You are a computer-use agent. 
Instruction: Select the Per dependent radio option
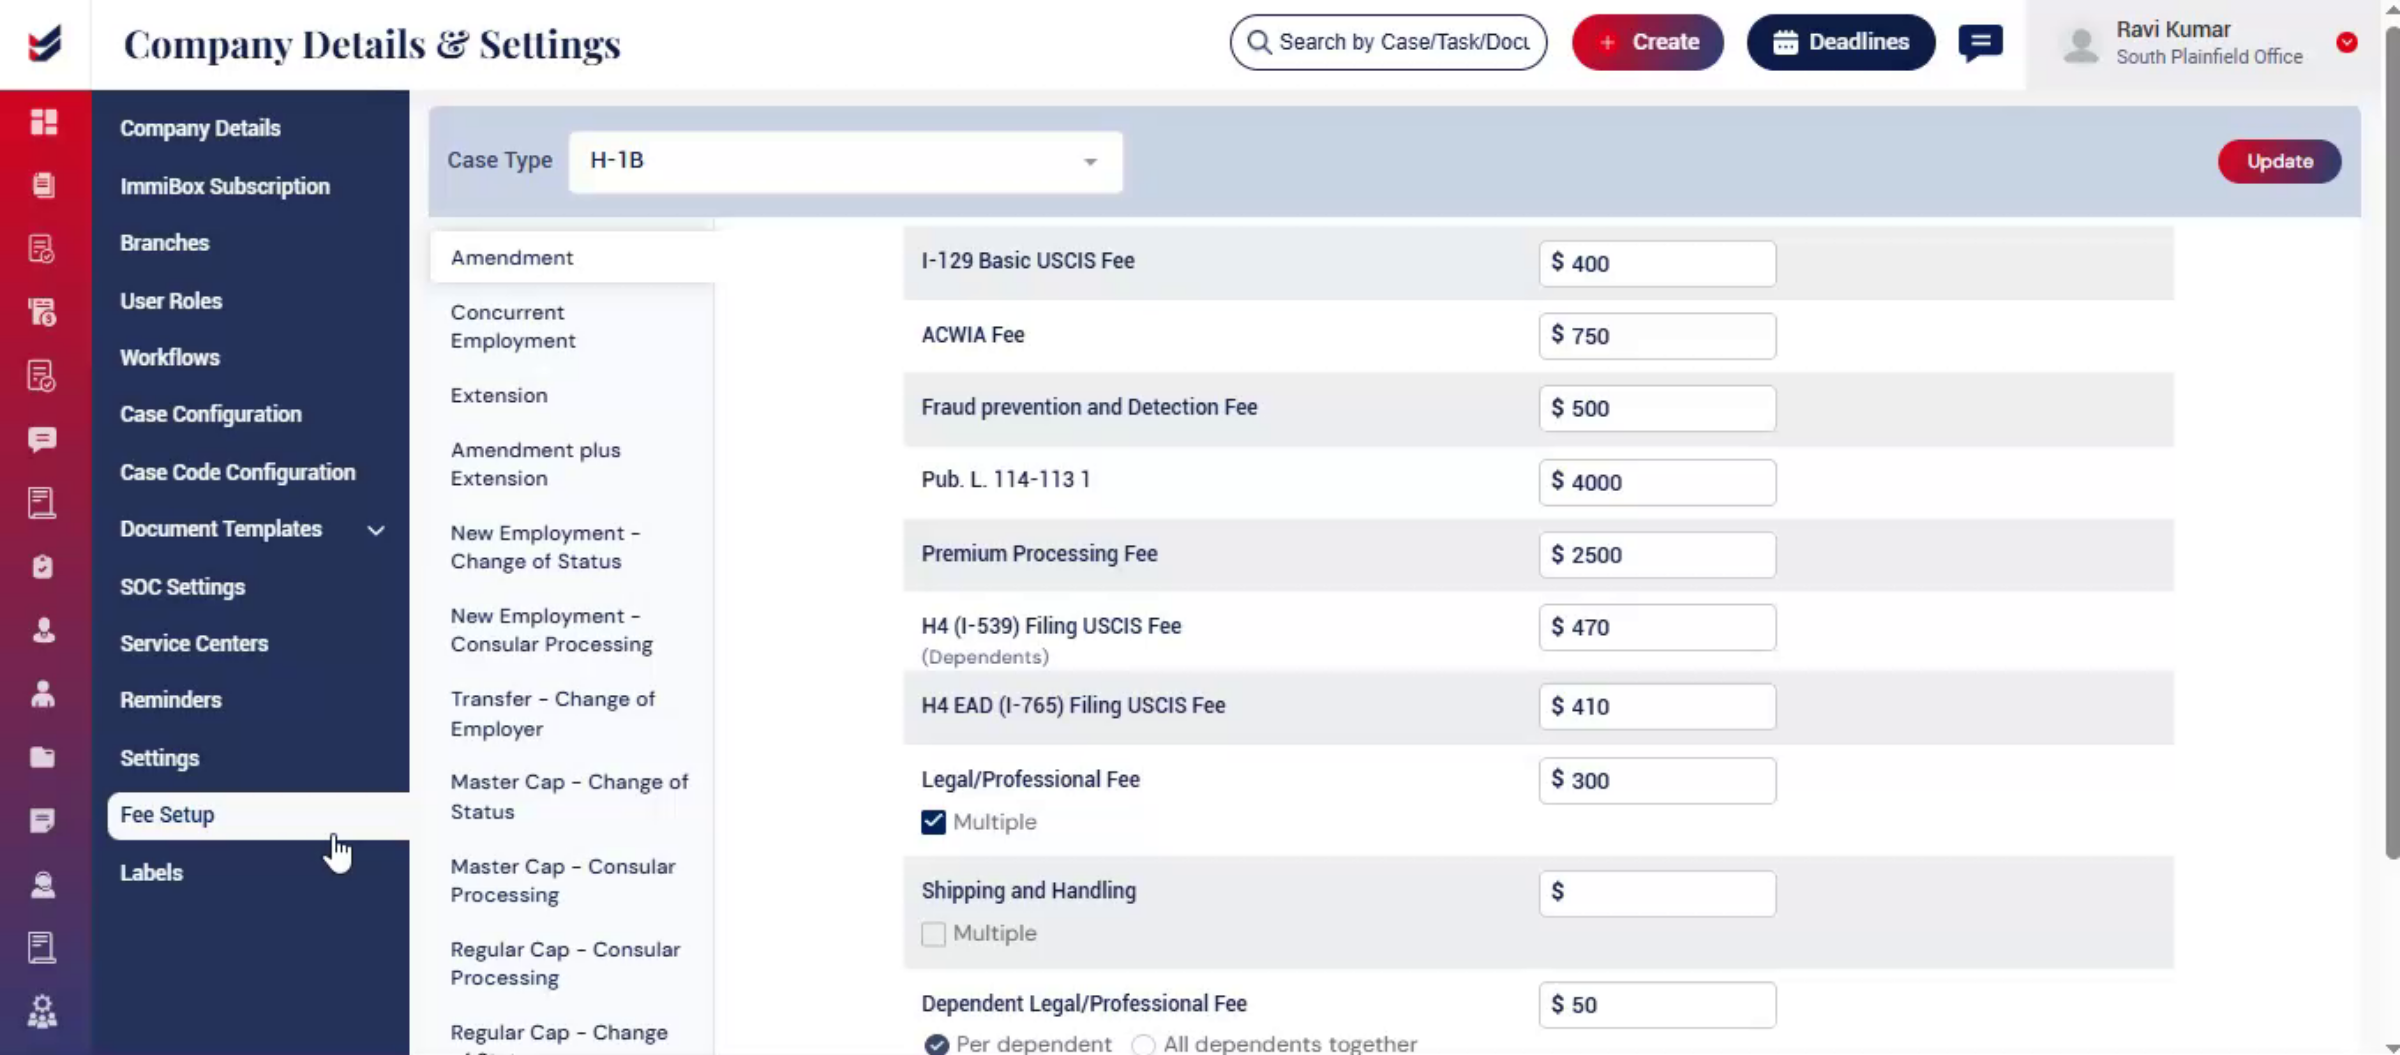pyautogui.click(x=936, y=1044)
